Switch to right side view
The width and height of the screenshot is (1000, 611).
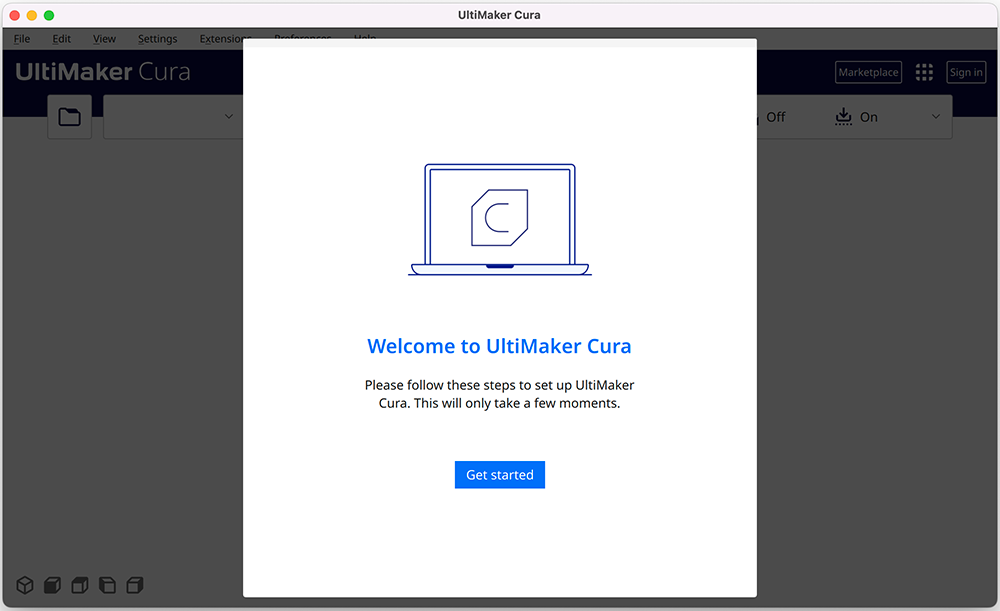point(134,585)
